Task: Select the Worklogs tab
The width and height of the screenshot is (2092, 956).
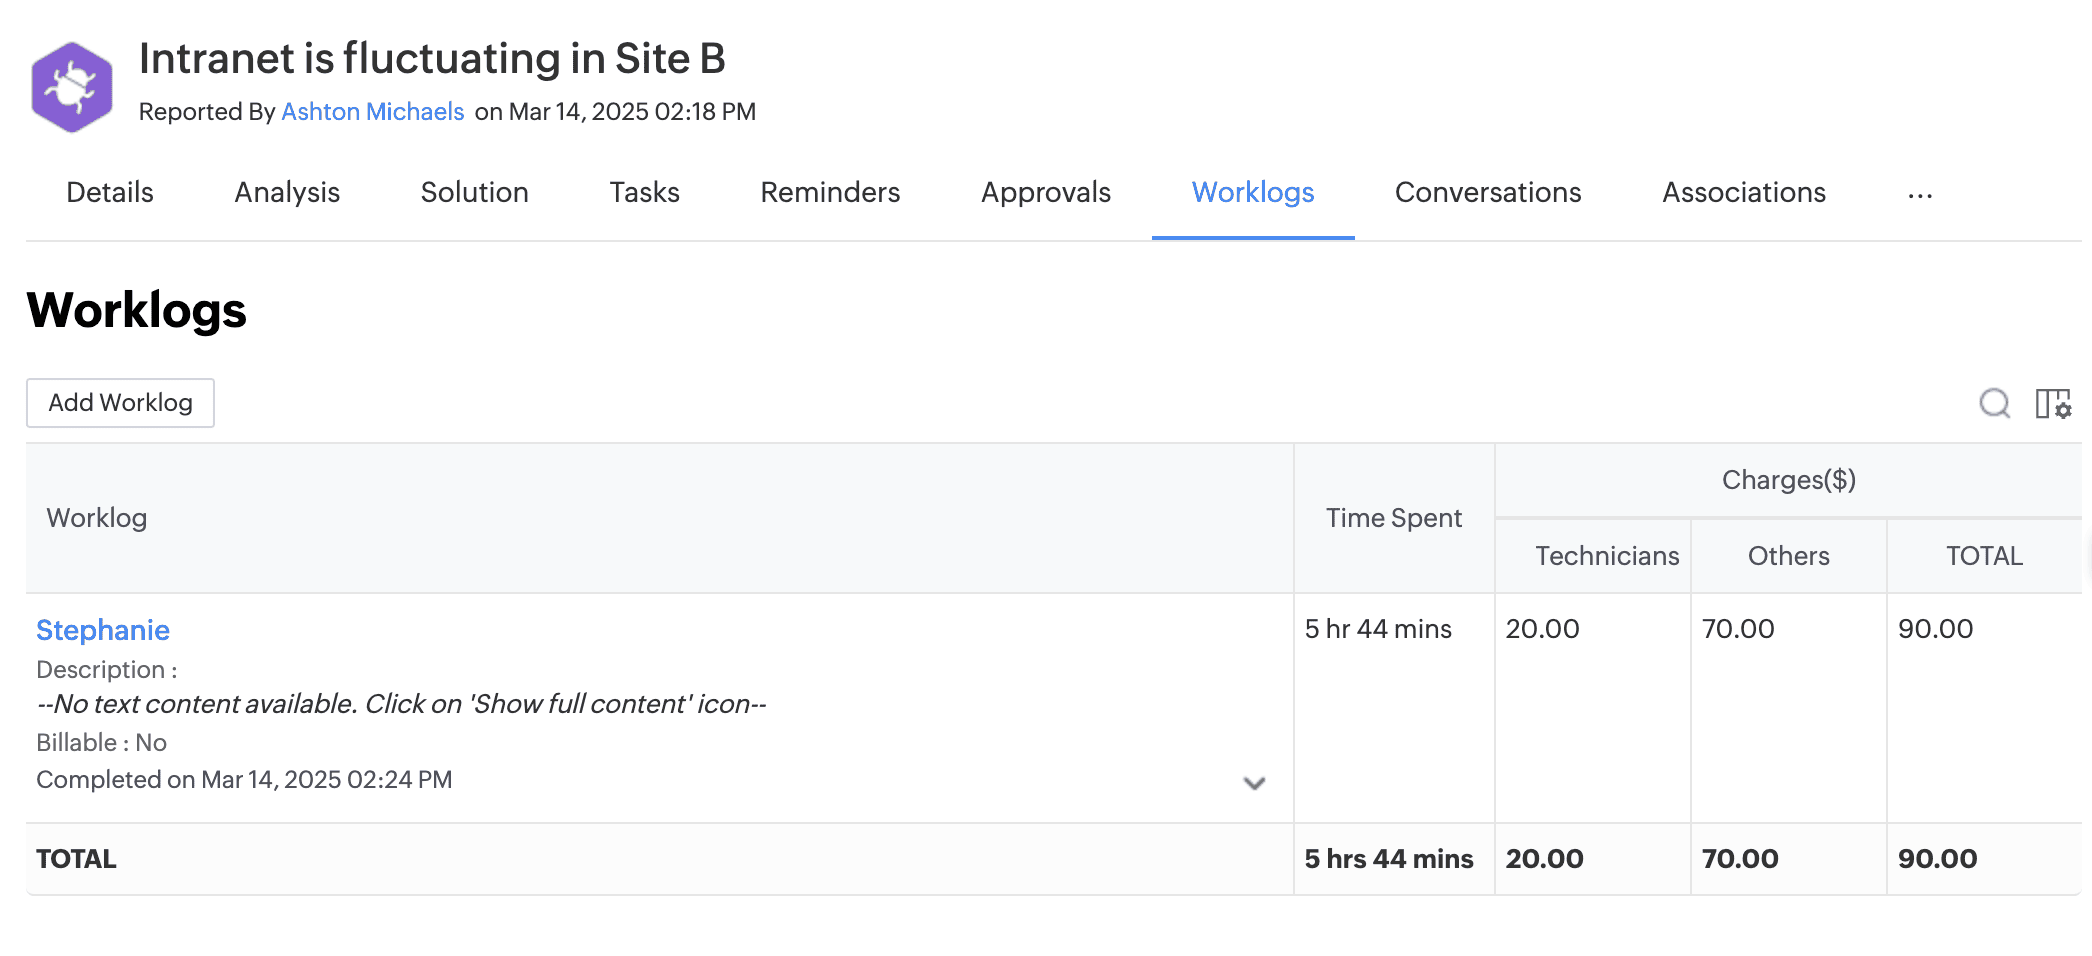Action: point(1252,192)
